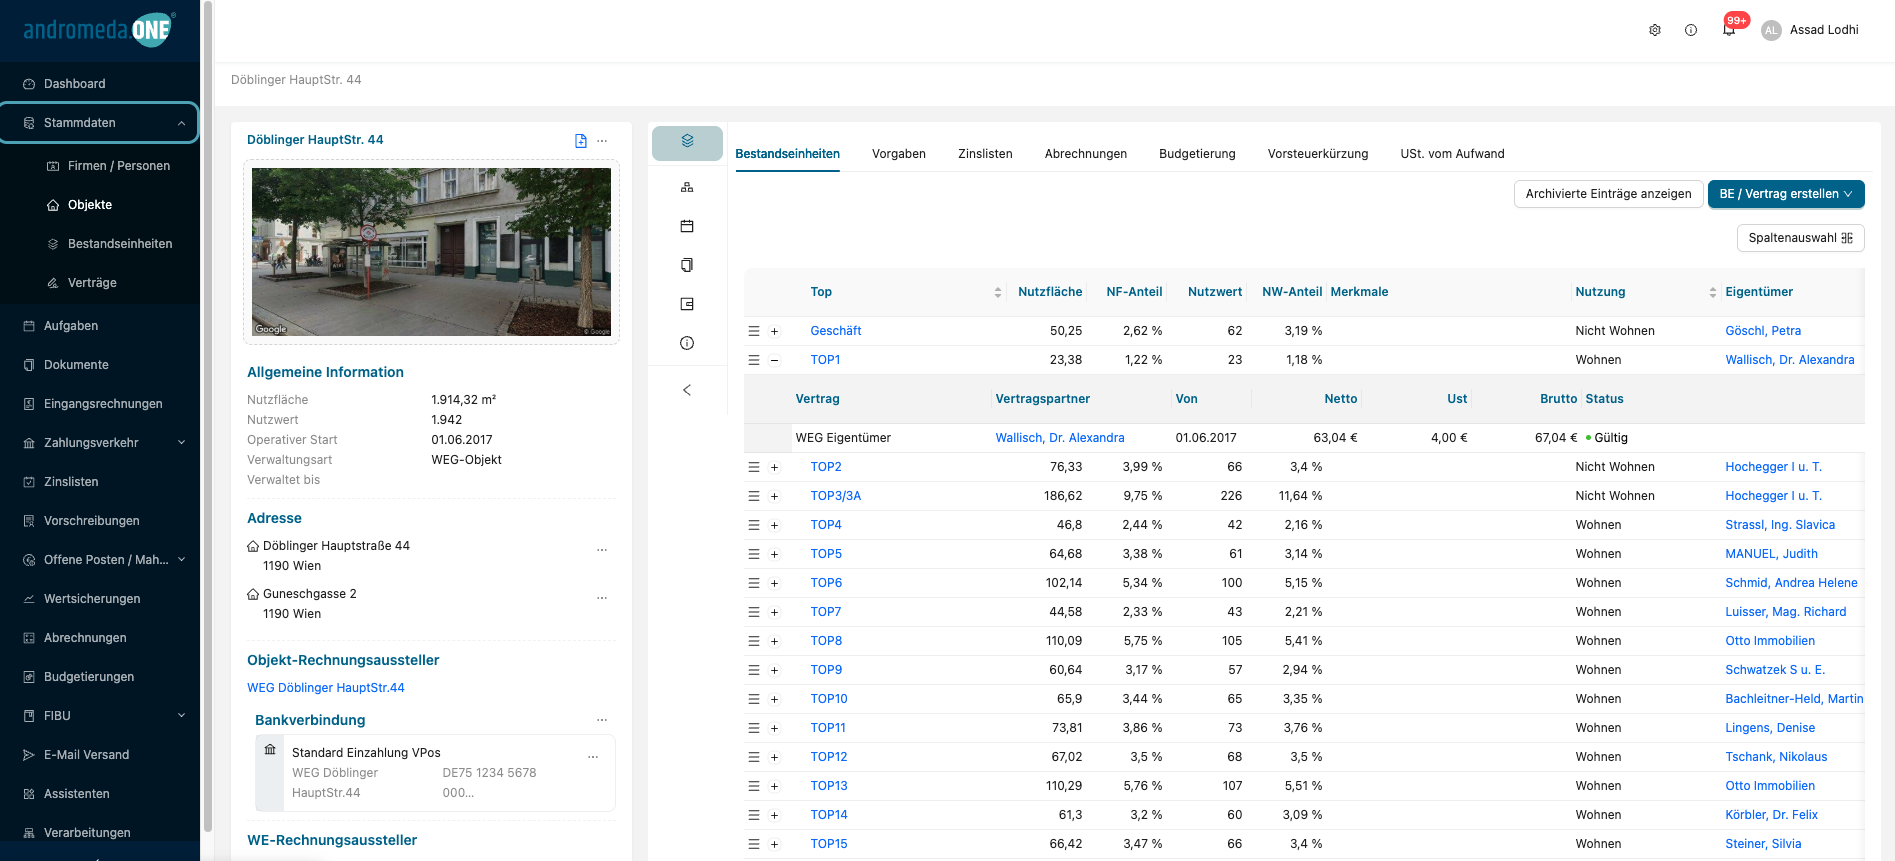Click Archivierte Einträge anzeigen button

click(1608, 194)
